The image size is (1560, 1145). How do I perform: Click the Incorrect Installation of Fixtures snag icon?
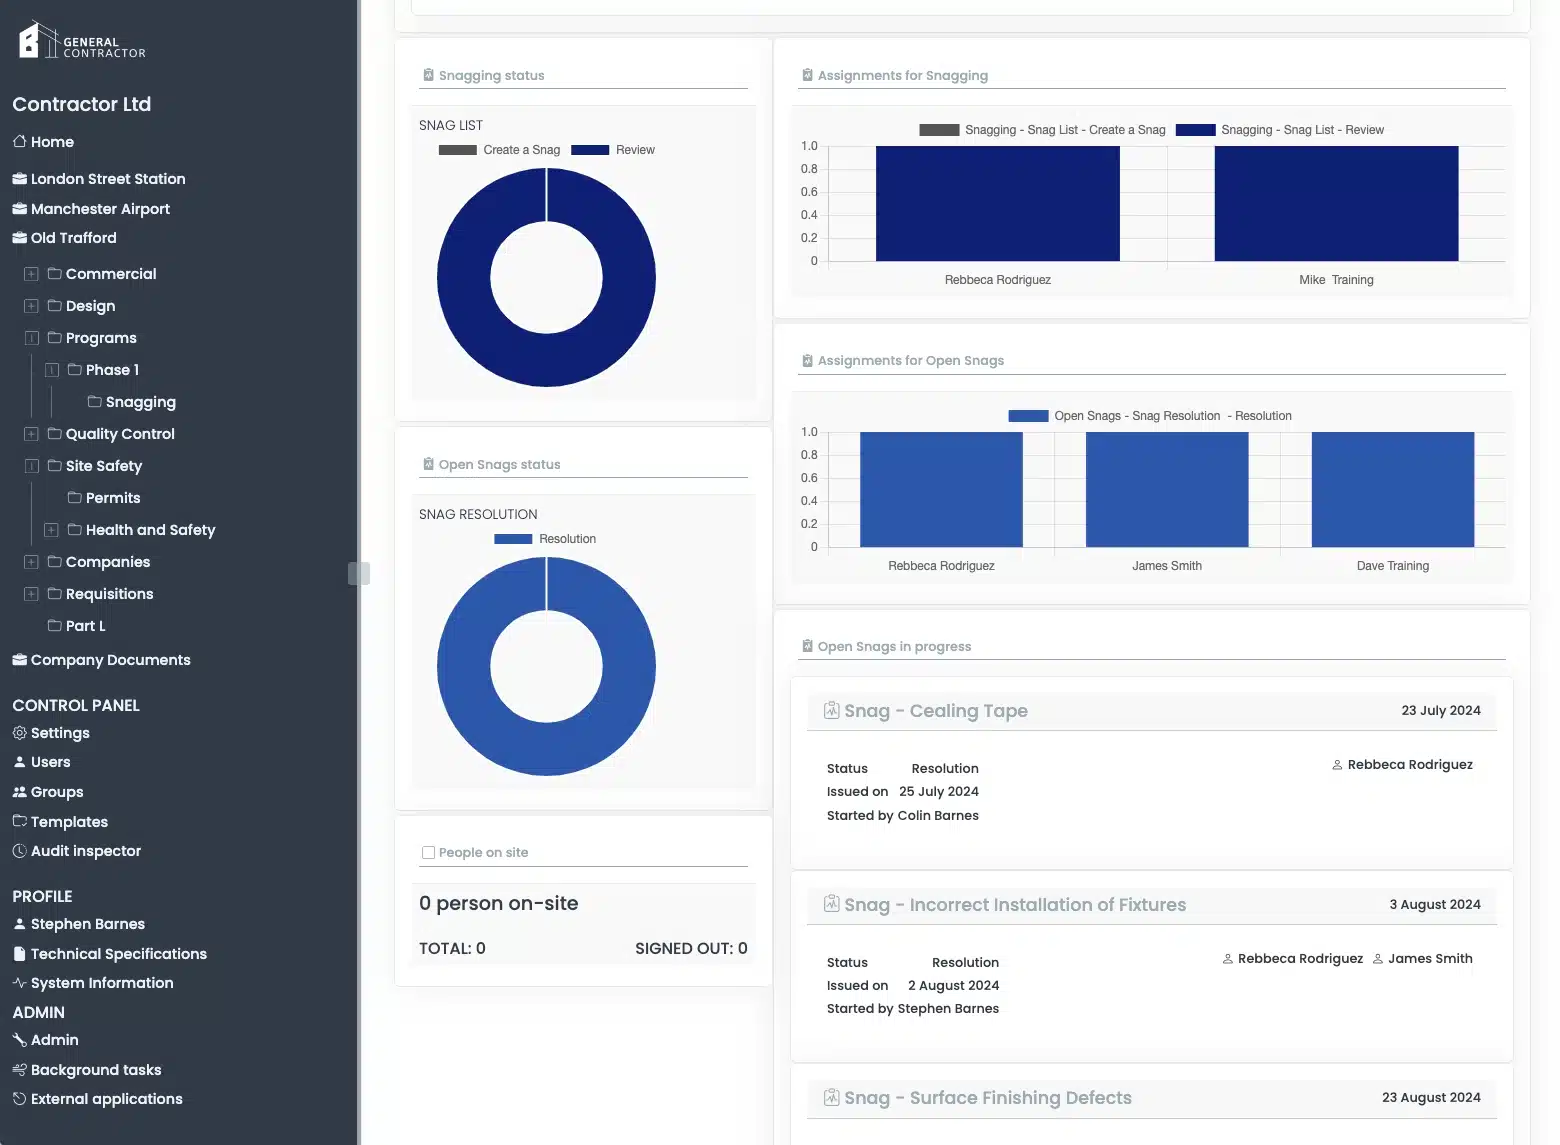(x=831, y=904)
